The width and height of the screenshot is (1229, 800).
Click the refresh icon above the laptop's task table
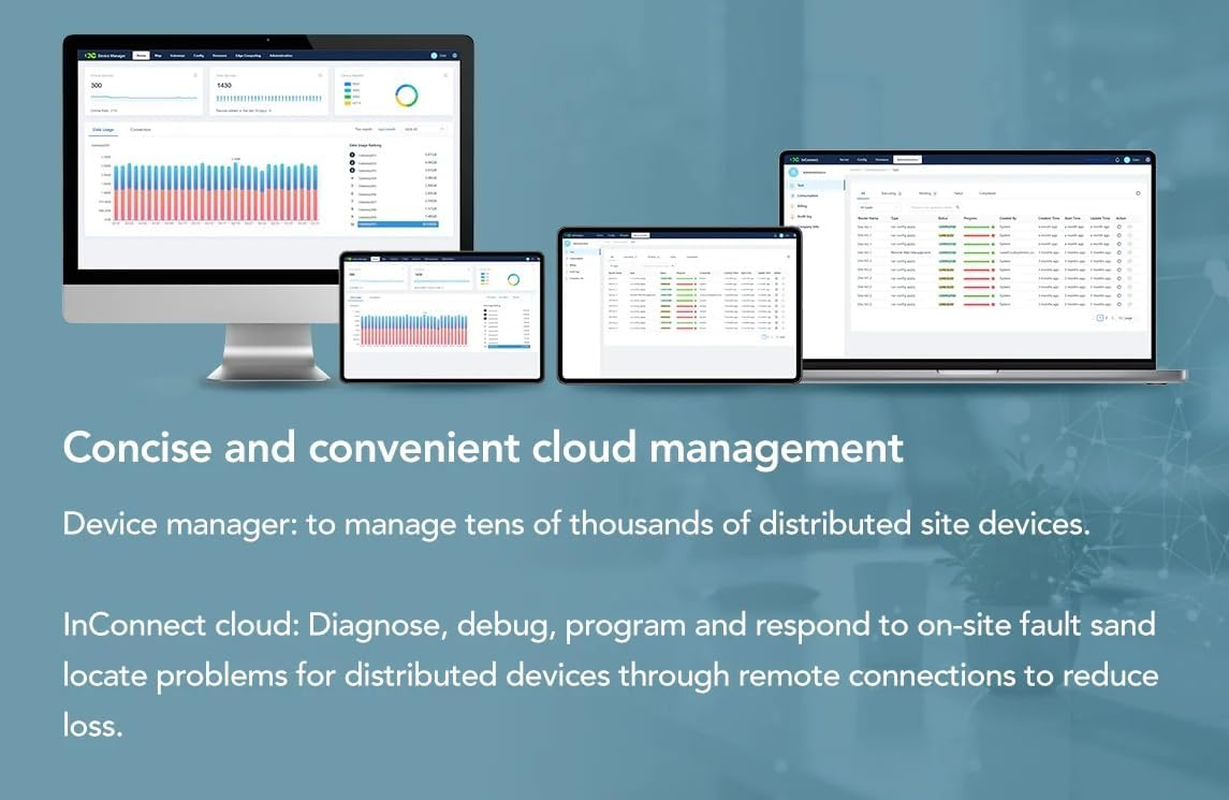point(1137,193)
